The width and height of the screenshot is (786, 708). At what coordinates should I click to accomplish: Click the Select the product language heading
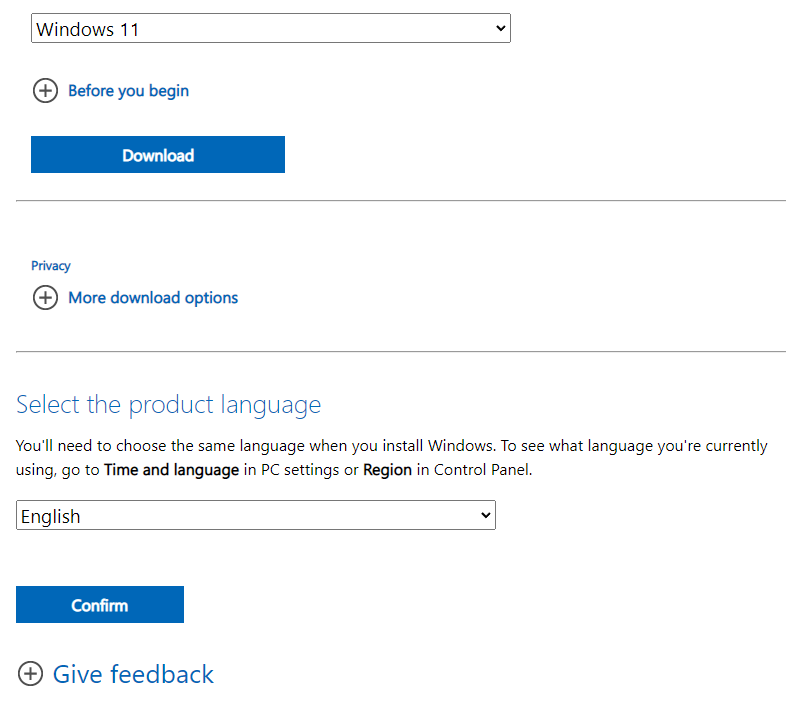(169, 405)
